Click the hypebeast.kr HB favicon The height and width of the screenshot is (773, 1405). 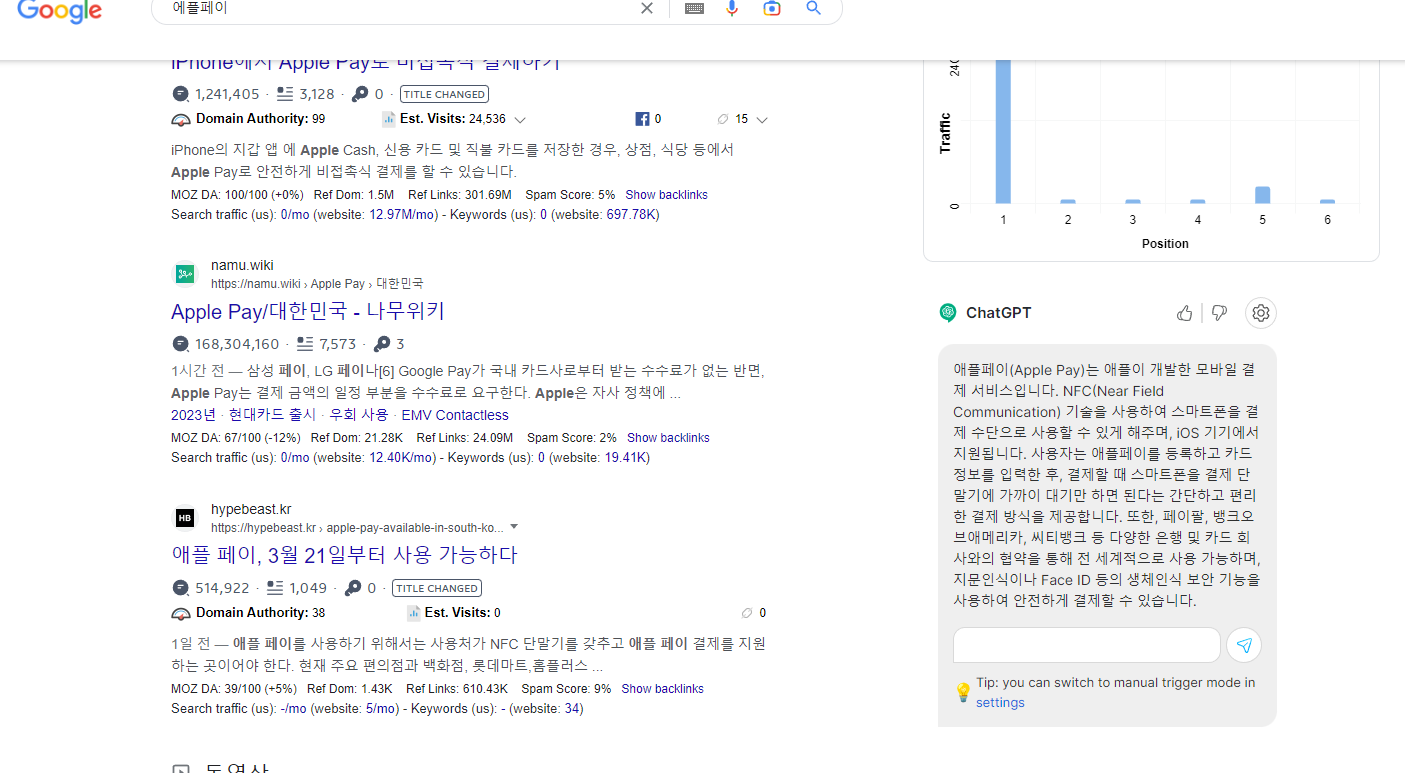[185, 518]
